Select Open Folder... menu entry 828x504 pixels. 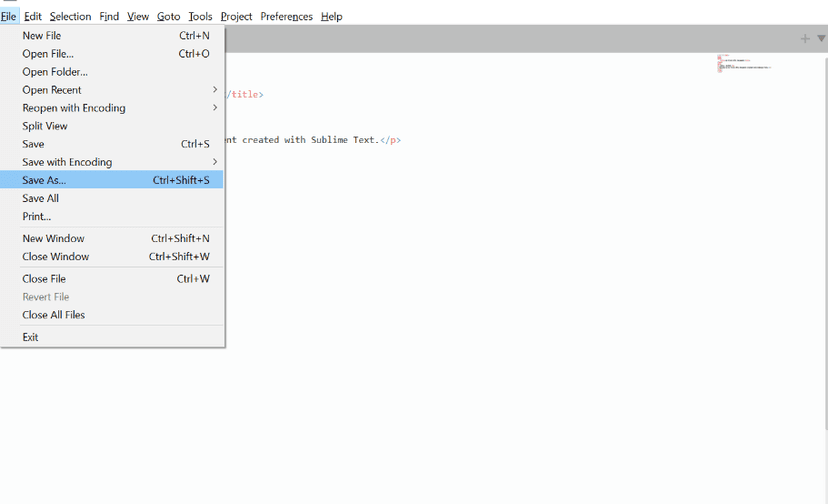tap(112, 72)
